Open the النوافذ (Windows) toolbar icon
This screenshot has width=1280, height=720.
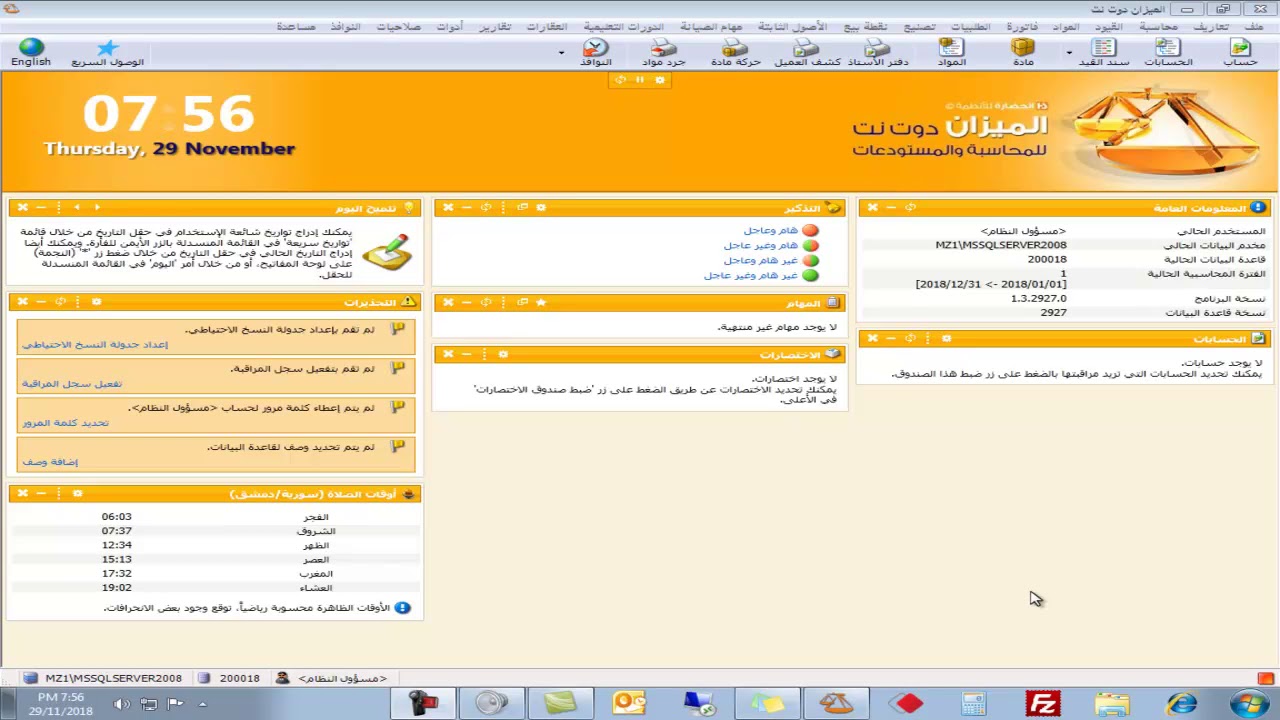click(x=595, y=52)
